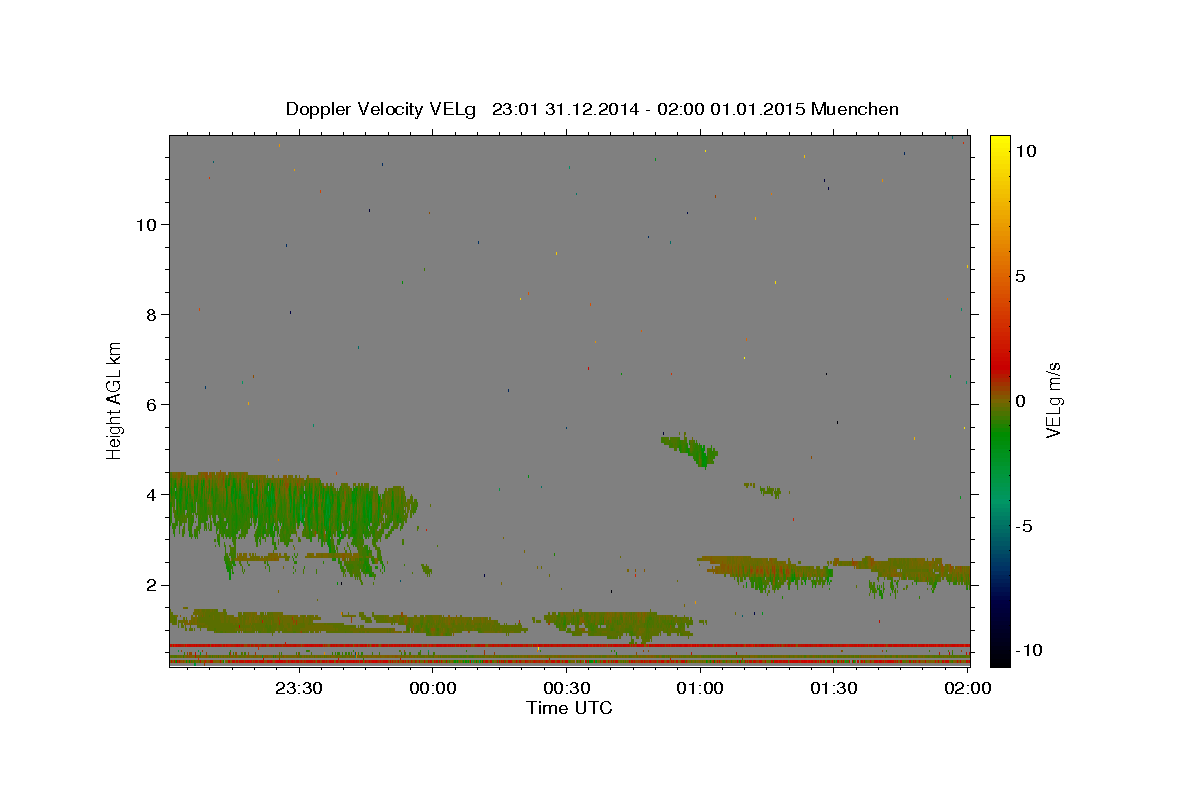Click the '00:30' time tick label
This screenshot has height=800, width=1200.
[566, 688]
